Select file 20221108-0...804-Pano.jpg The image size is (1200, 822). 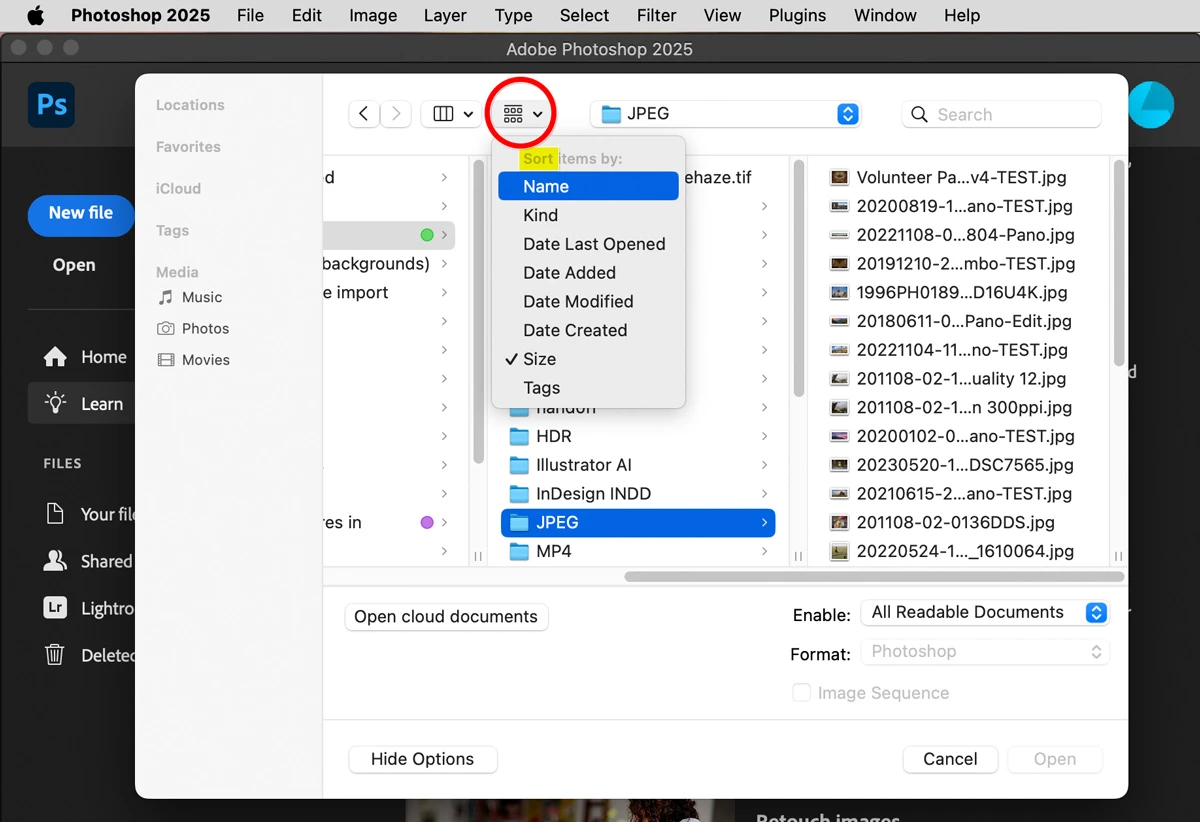(952, 235)
